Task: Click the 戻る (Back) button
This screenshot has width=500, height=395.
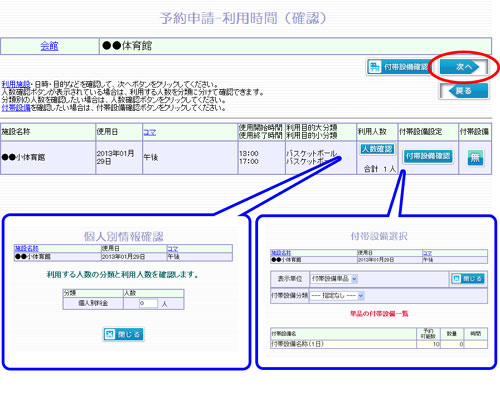Action: [464, 91]
